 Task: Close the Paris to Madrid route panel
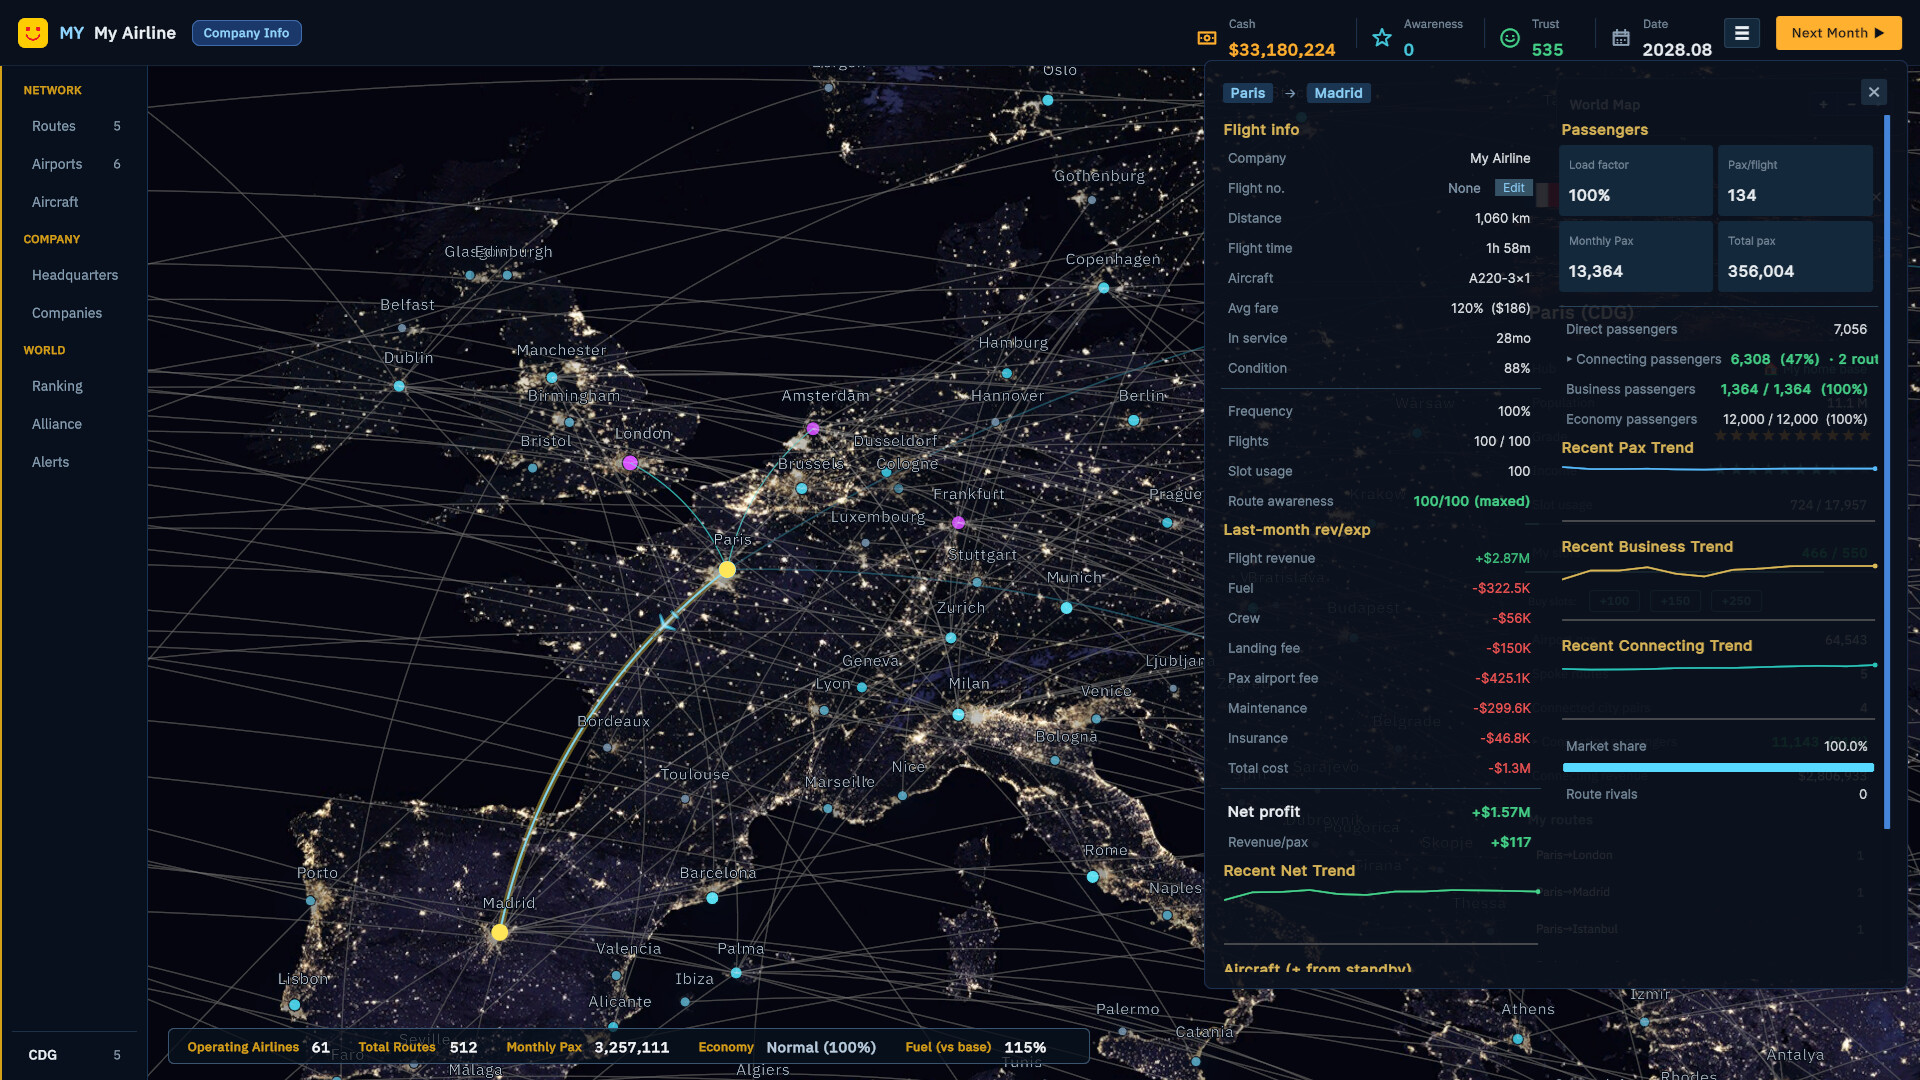coord(1874,92)
